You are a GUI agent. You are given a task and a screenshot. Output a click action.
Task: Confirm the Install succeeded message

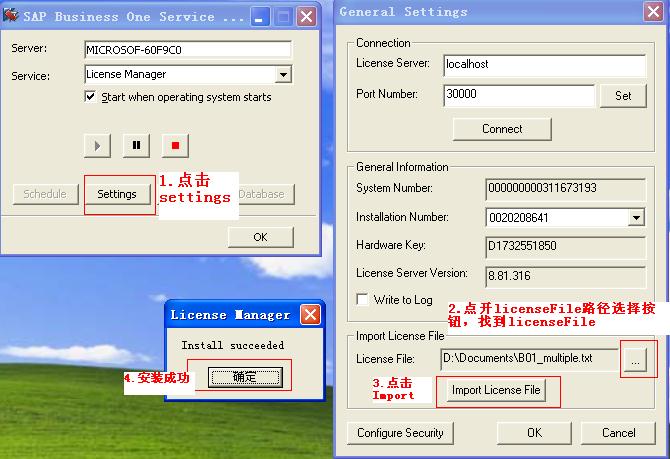pyautogui.click(x=244, y=377)
